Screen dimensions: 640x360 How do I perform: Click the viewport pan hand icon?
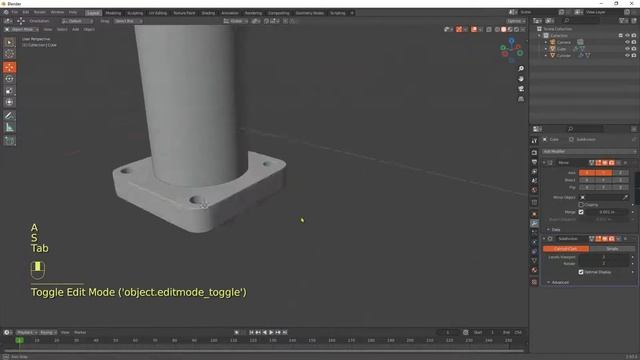click(x=521, y=79)
